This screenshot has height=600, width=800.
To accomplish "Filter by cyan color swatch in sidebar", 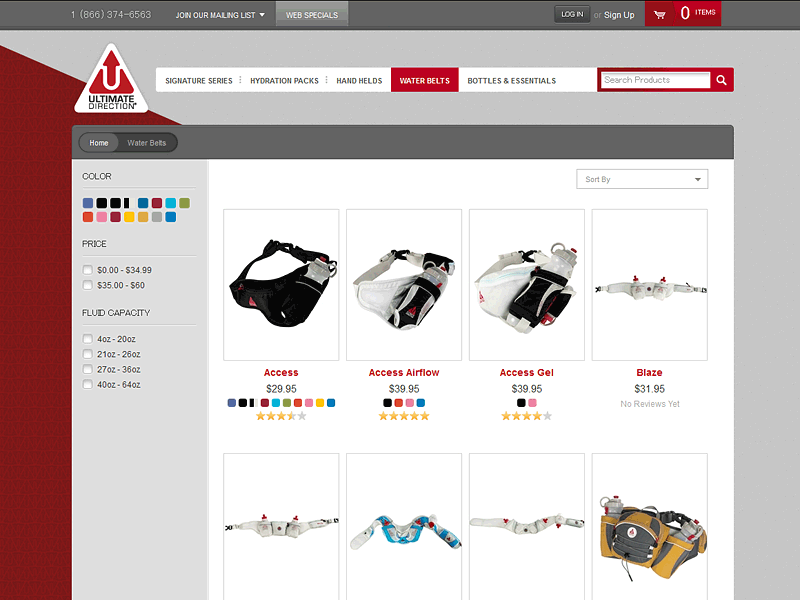I will [170, 203].
